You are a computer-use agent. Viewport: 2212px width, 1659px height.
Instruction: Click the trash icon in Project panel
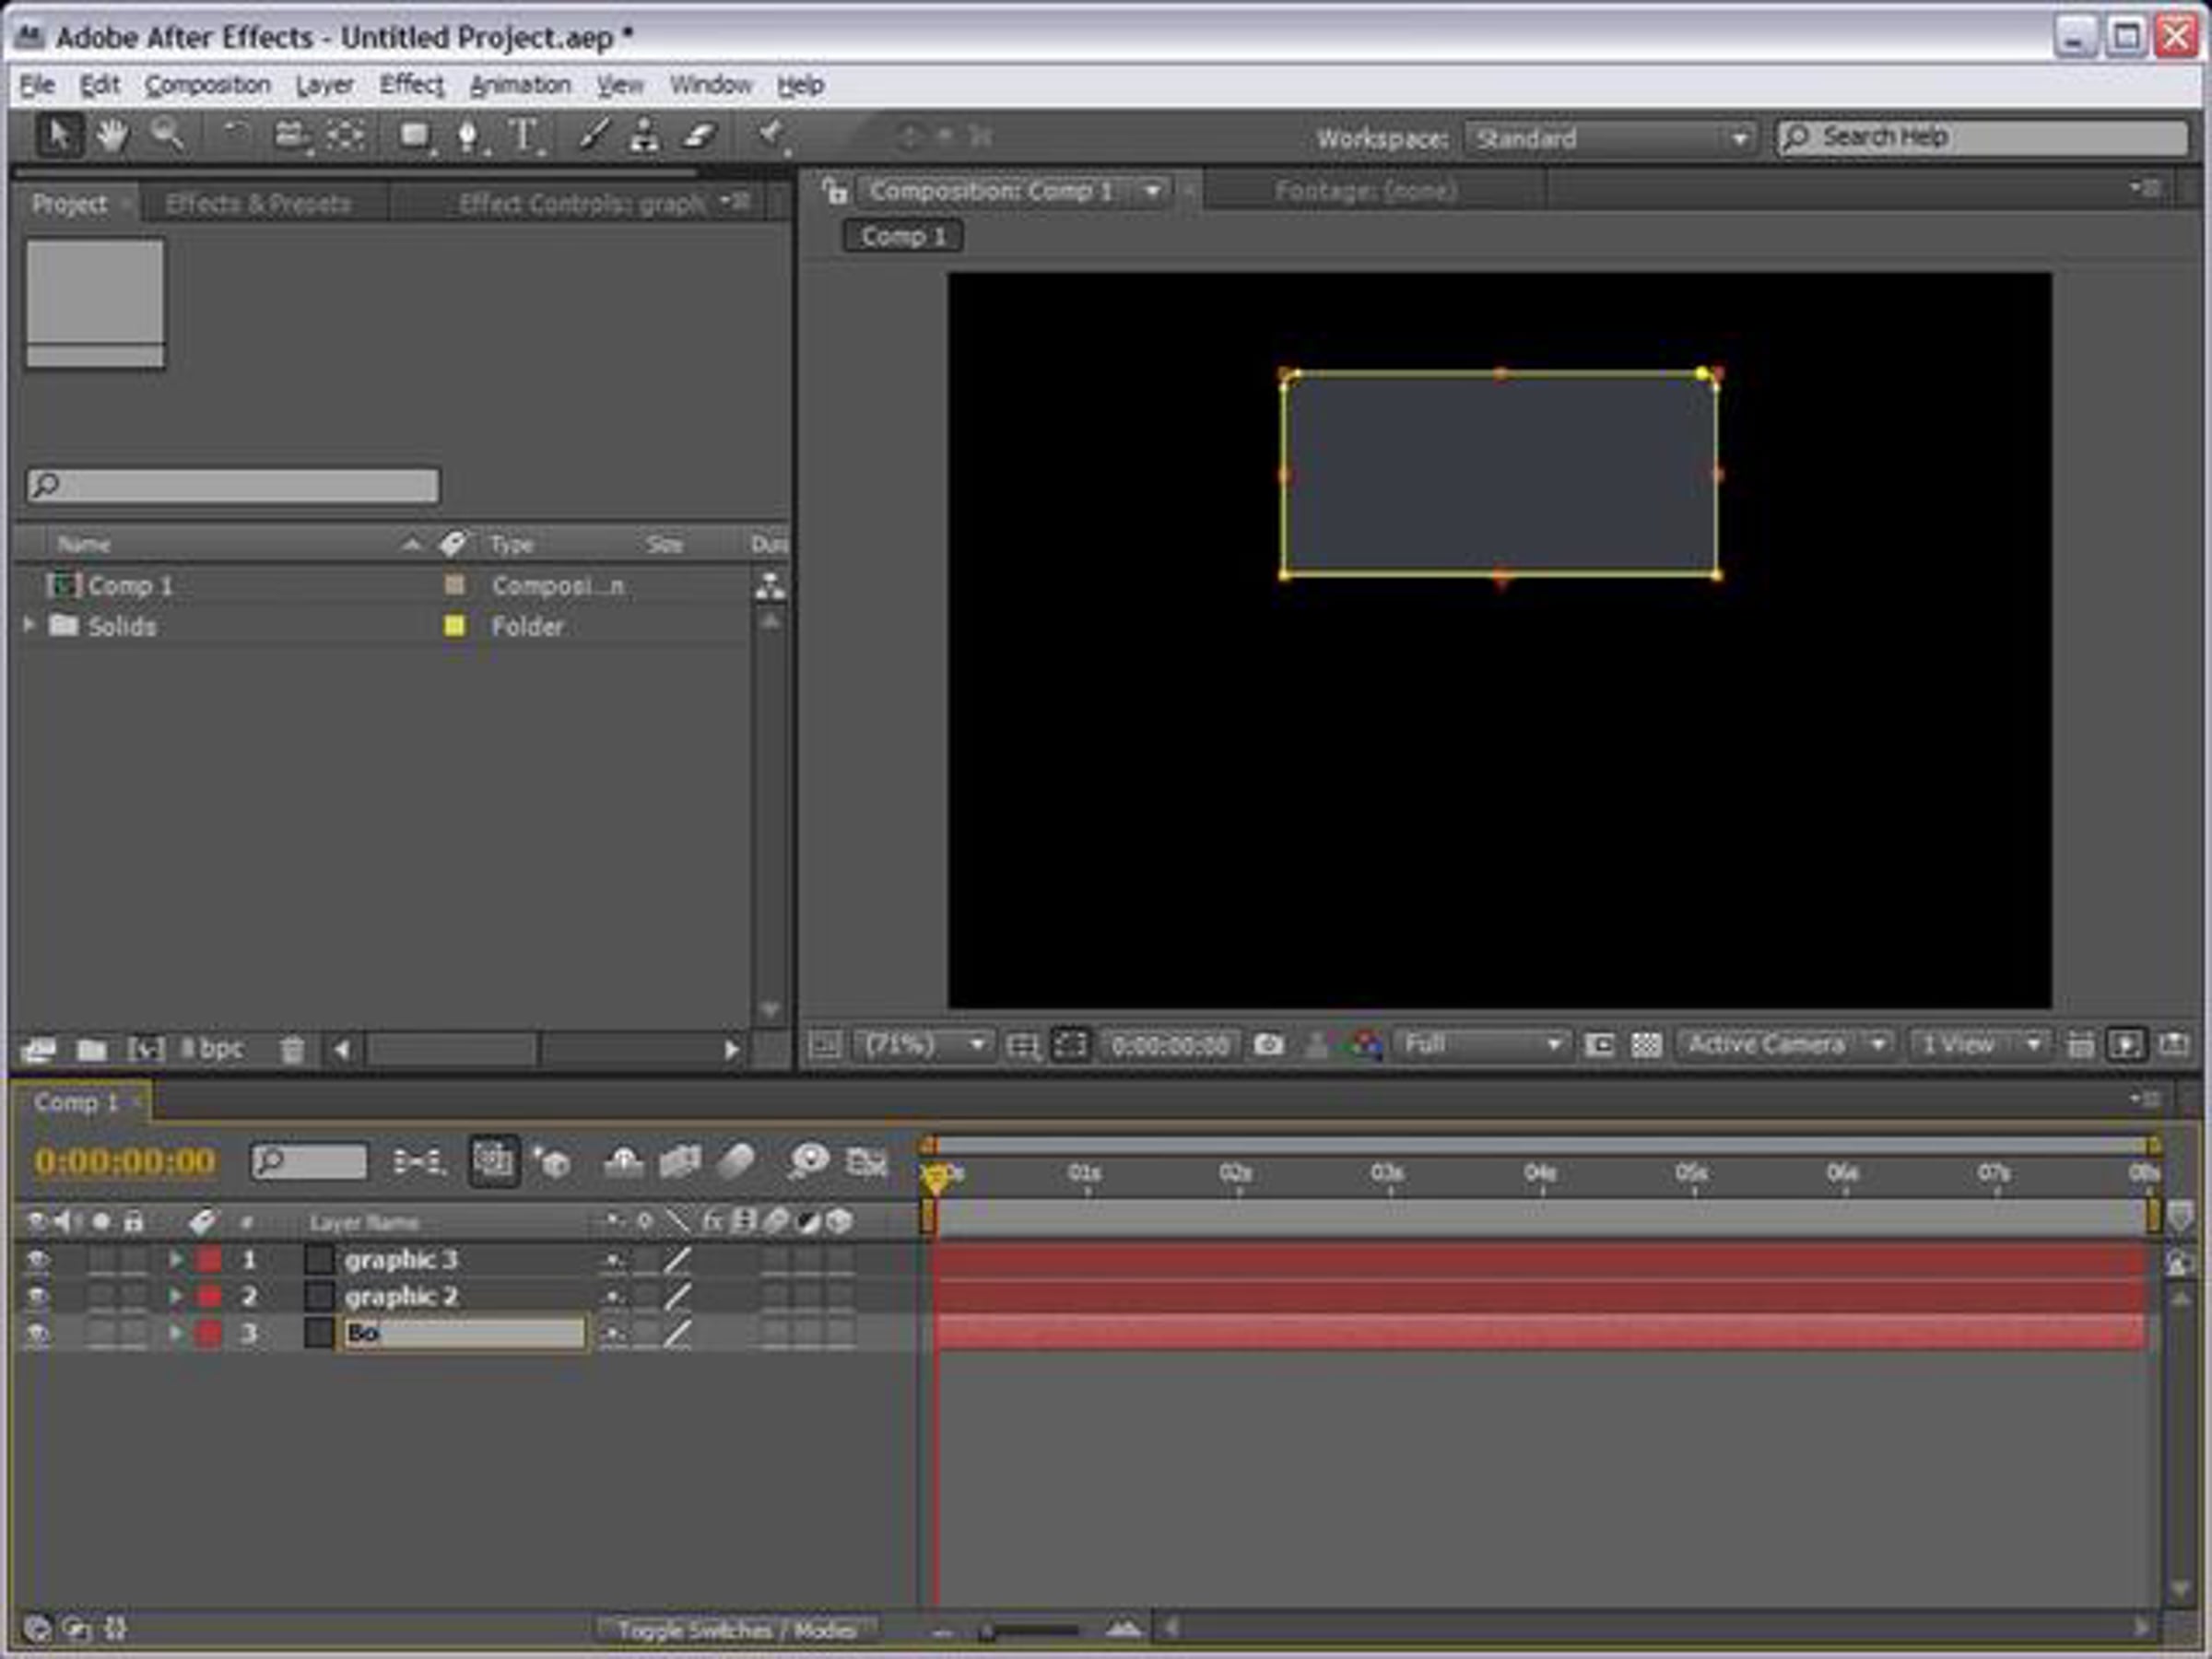(292, 1050)
